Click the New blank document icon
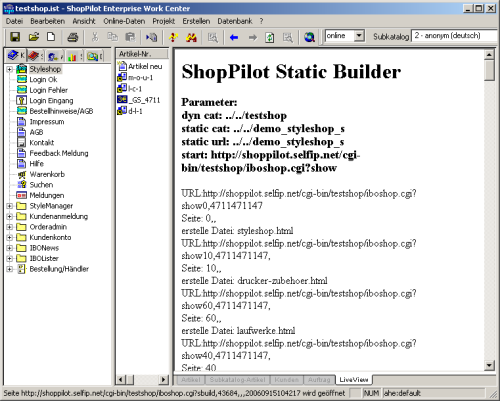This screenshot has height=401, width=500. pyautogui.click(x=51, y=37)
